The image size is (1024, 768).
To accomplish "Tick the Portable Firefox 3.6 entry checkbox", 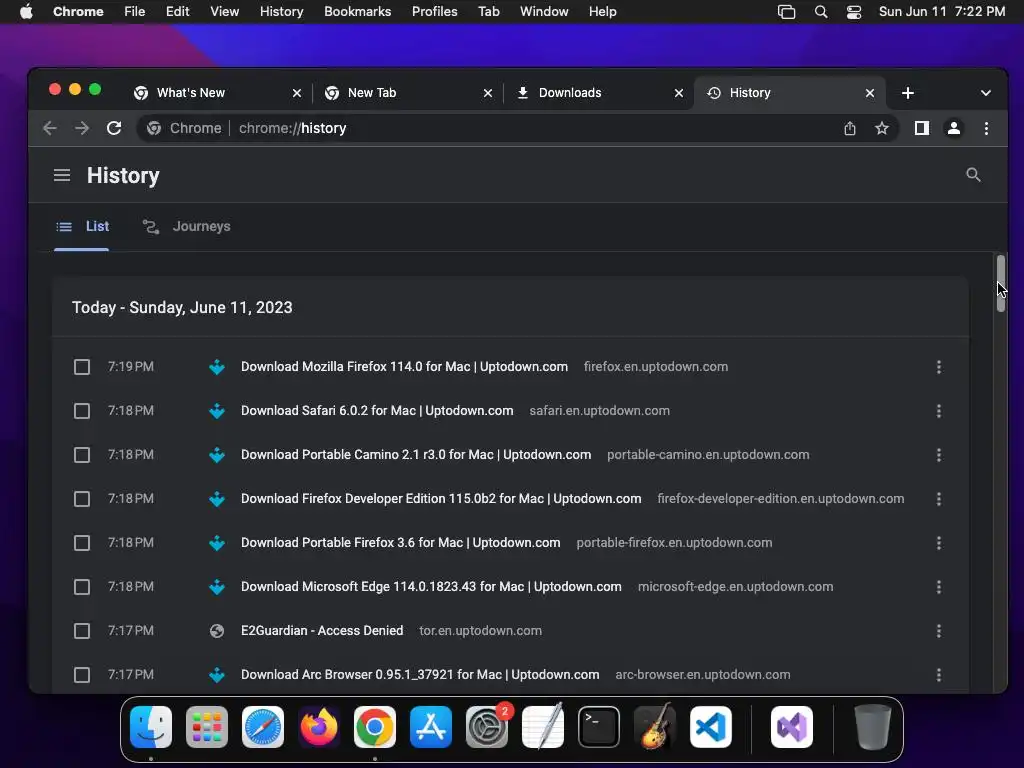I will (82, 543).
